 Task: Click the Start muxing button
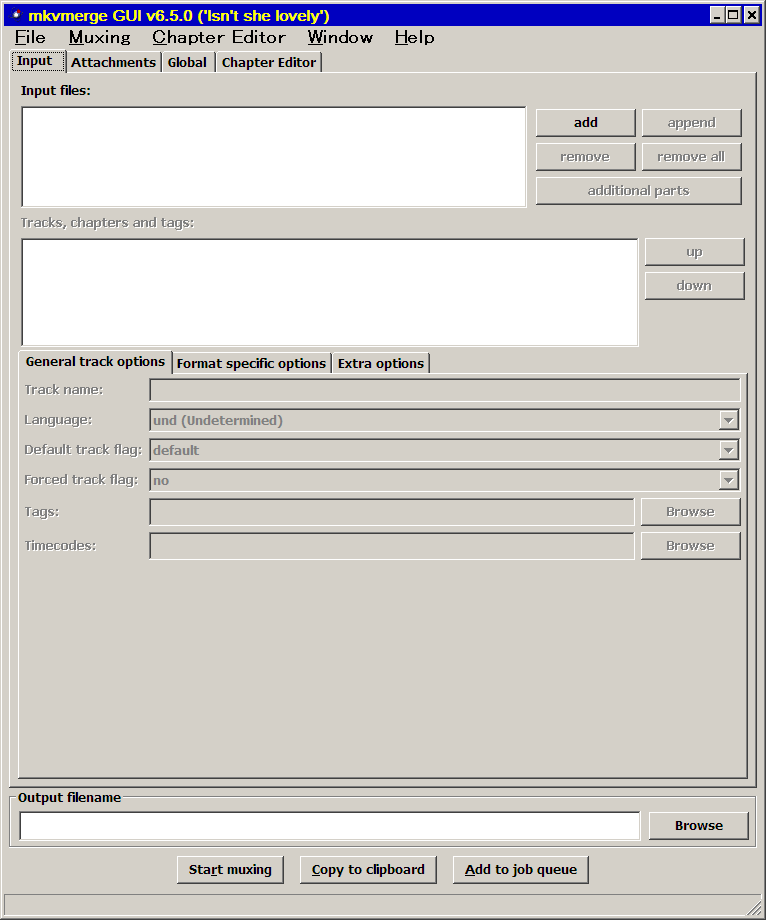[x=230, y=870]
